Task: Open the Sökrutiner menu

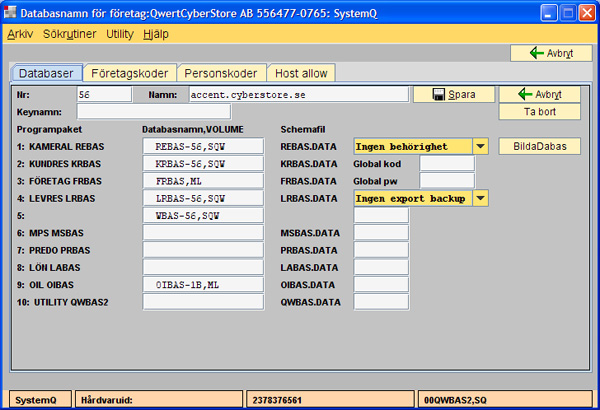Action: point(70,33)
